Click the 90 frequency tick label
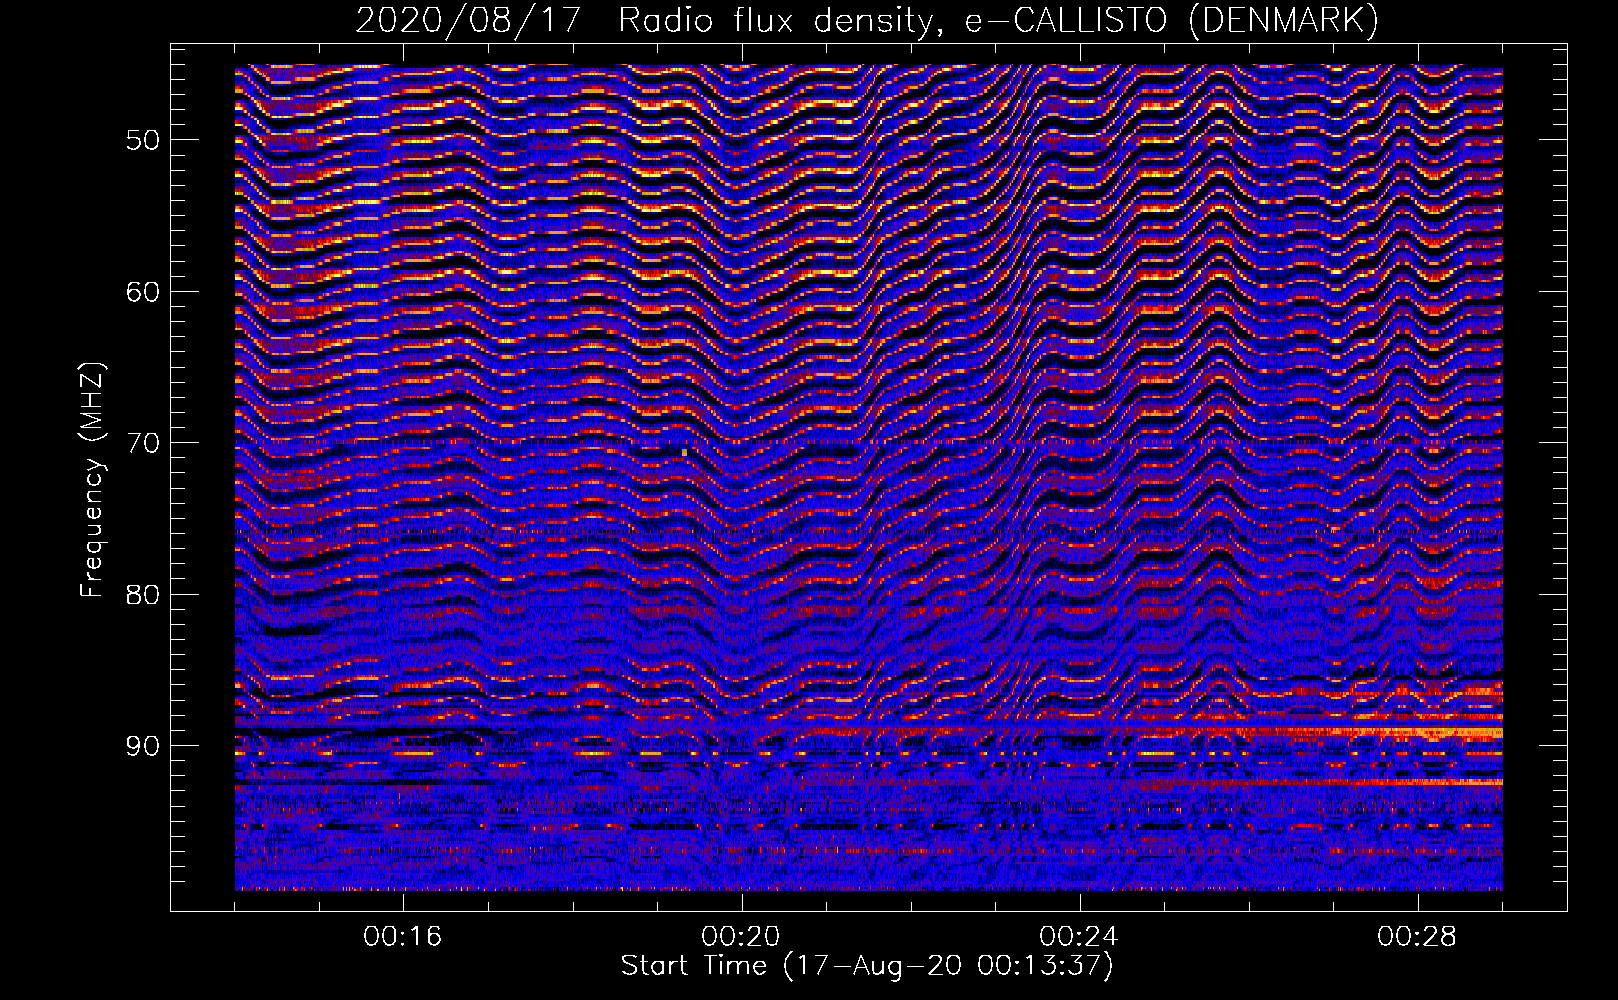 coord(142,746)
